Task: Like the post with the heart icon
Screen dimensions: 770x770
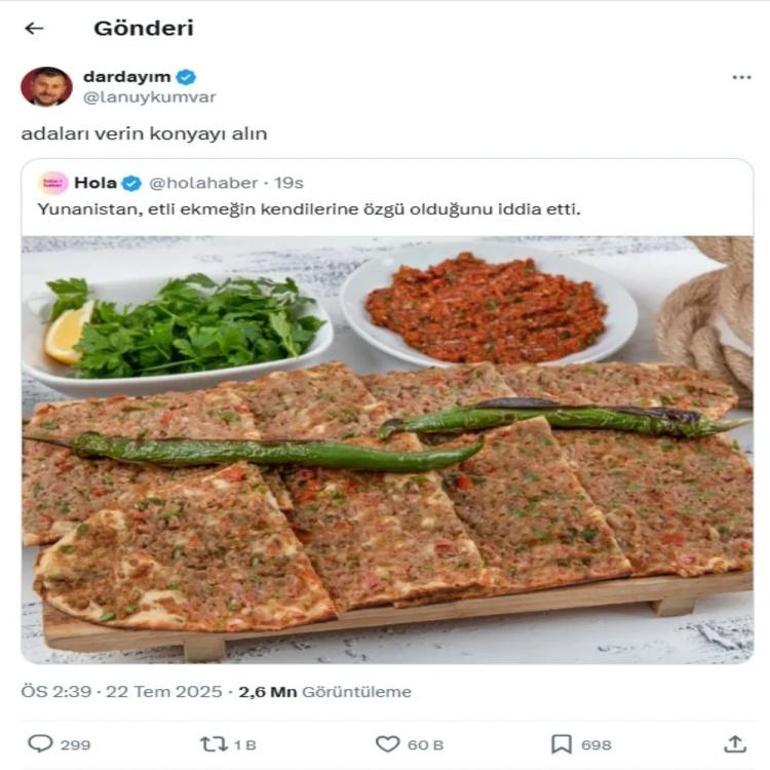Action: (387, 744)
